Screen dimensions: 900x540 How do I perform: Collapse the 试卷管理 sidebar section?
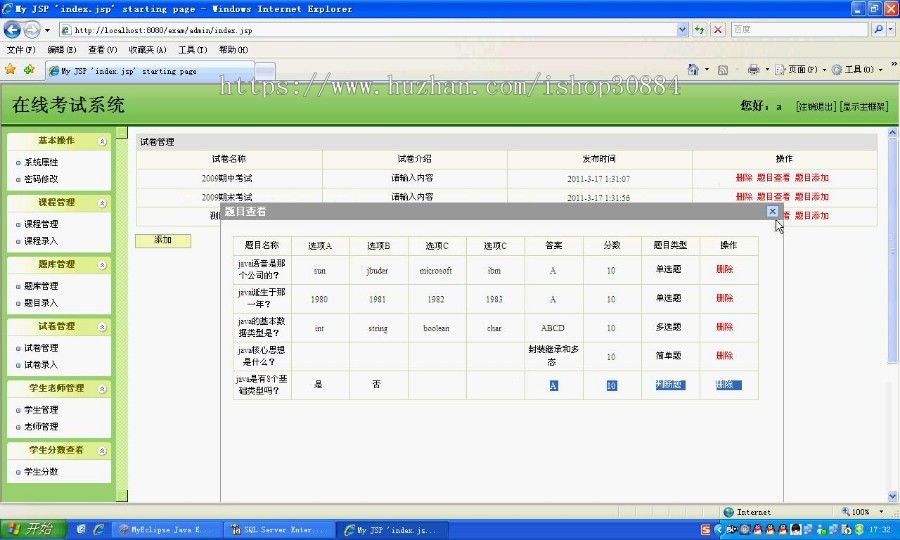(102, 327)
